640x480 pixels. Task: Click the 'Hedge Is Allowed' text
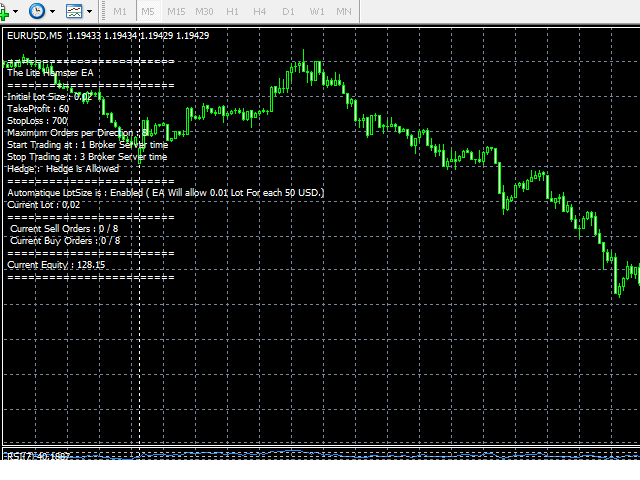[82, 169]
